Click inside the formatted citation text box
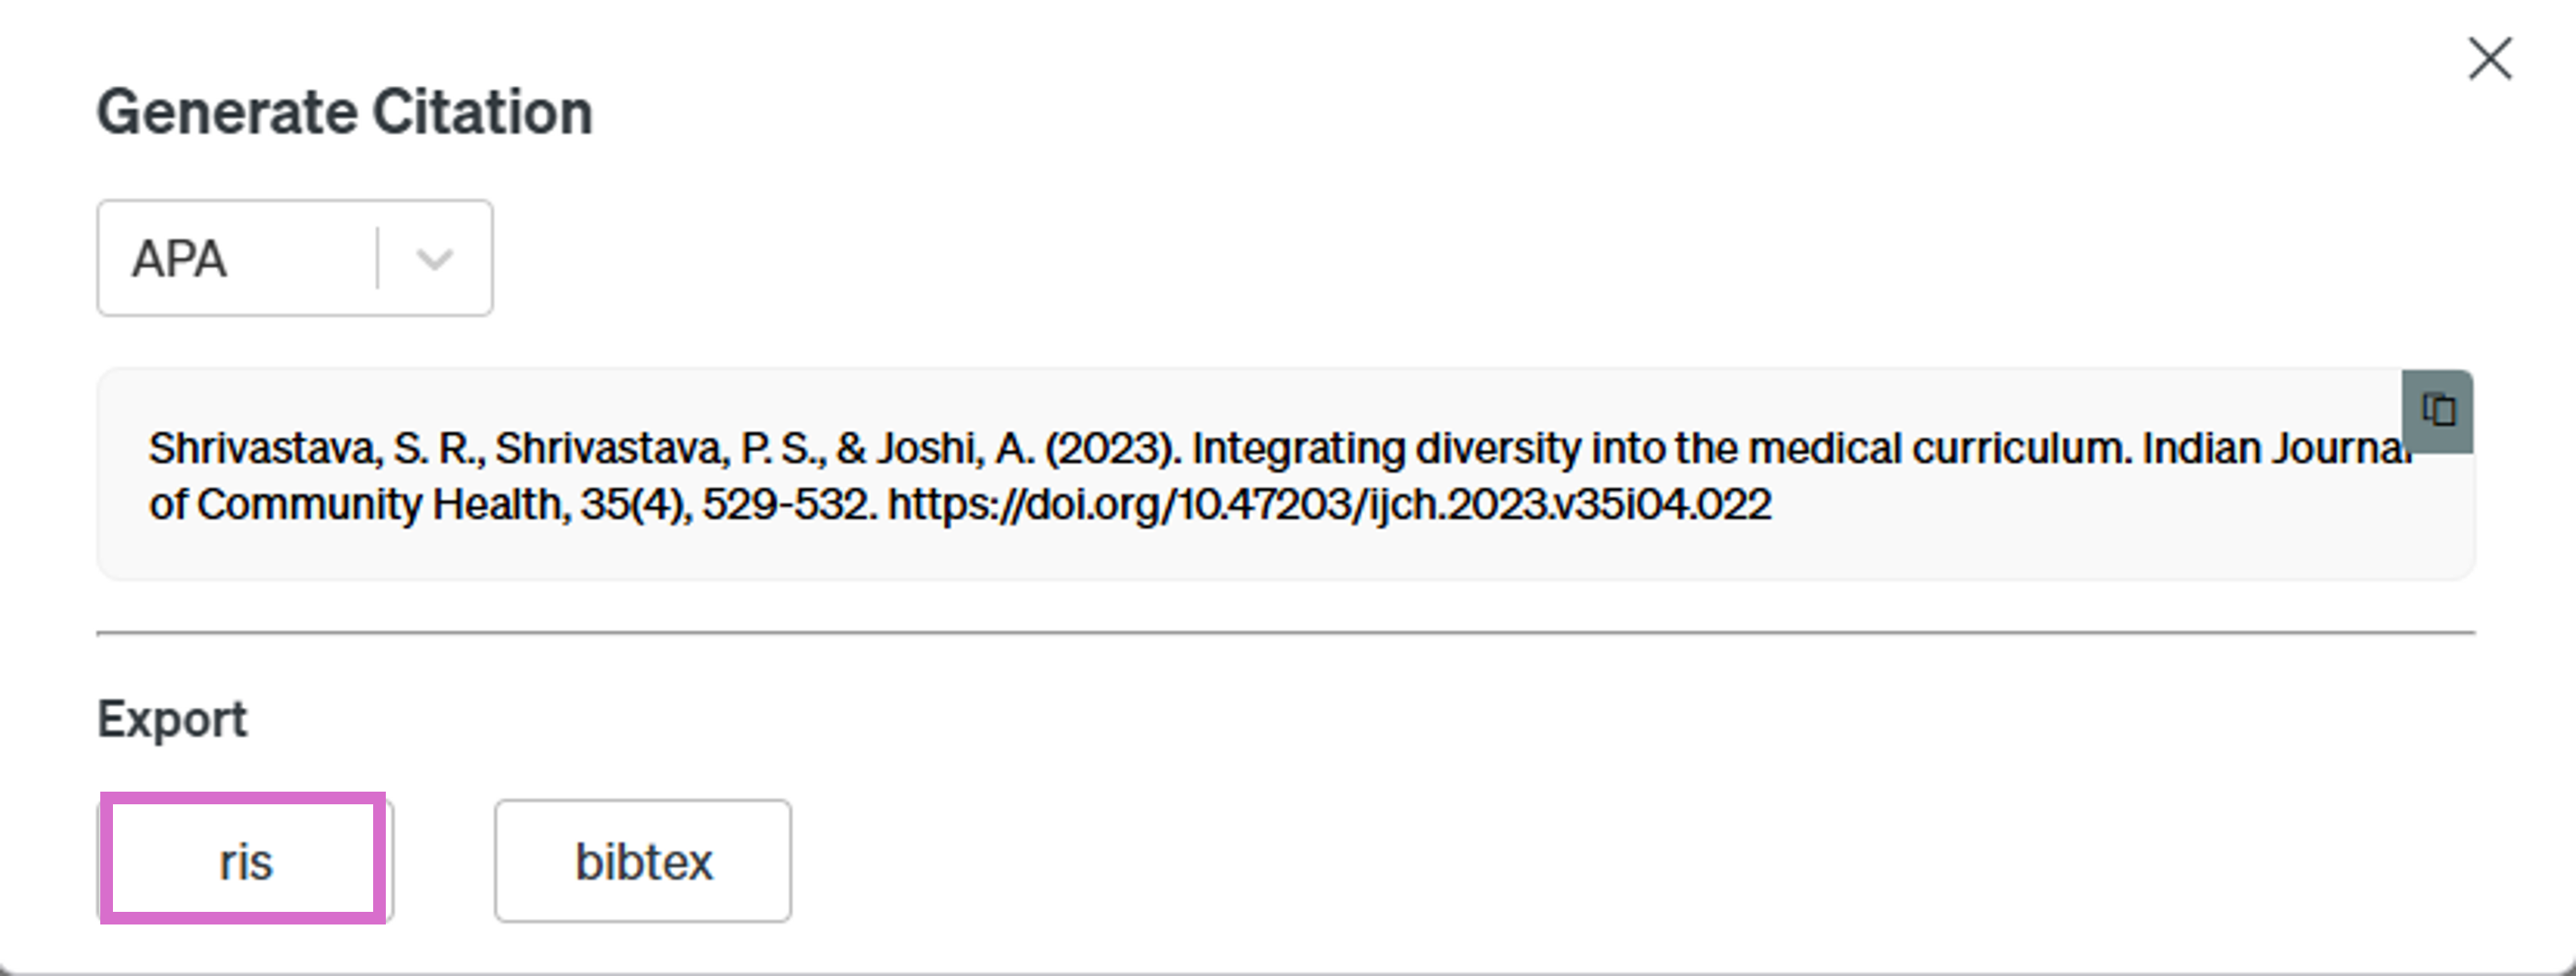 tap(1286, 475)
